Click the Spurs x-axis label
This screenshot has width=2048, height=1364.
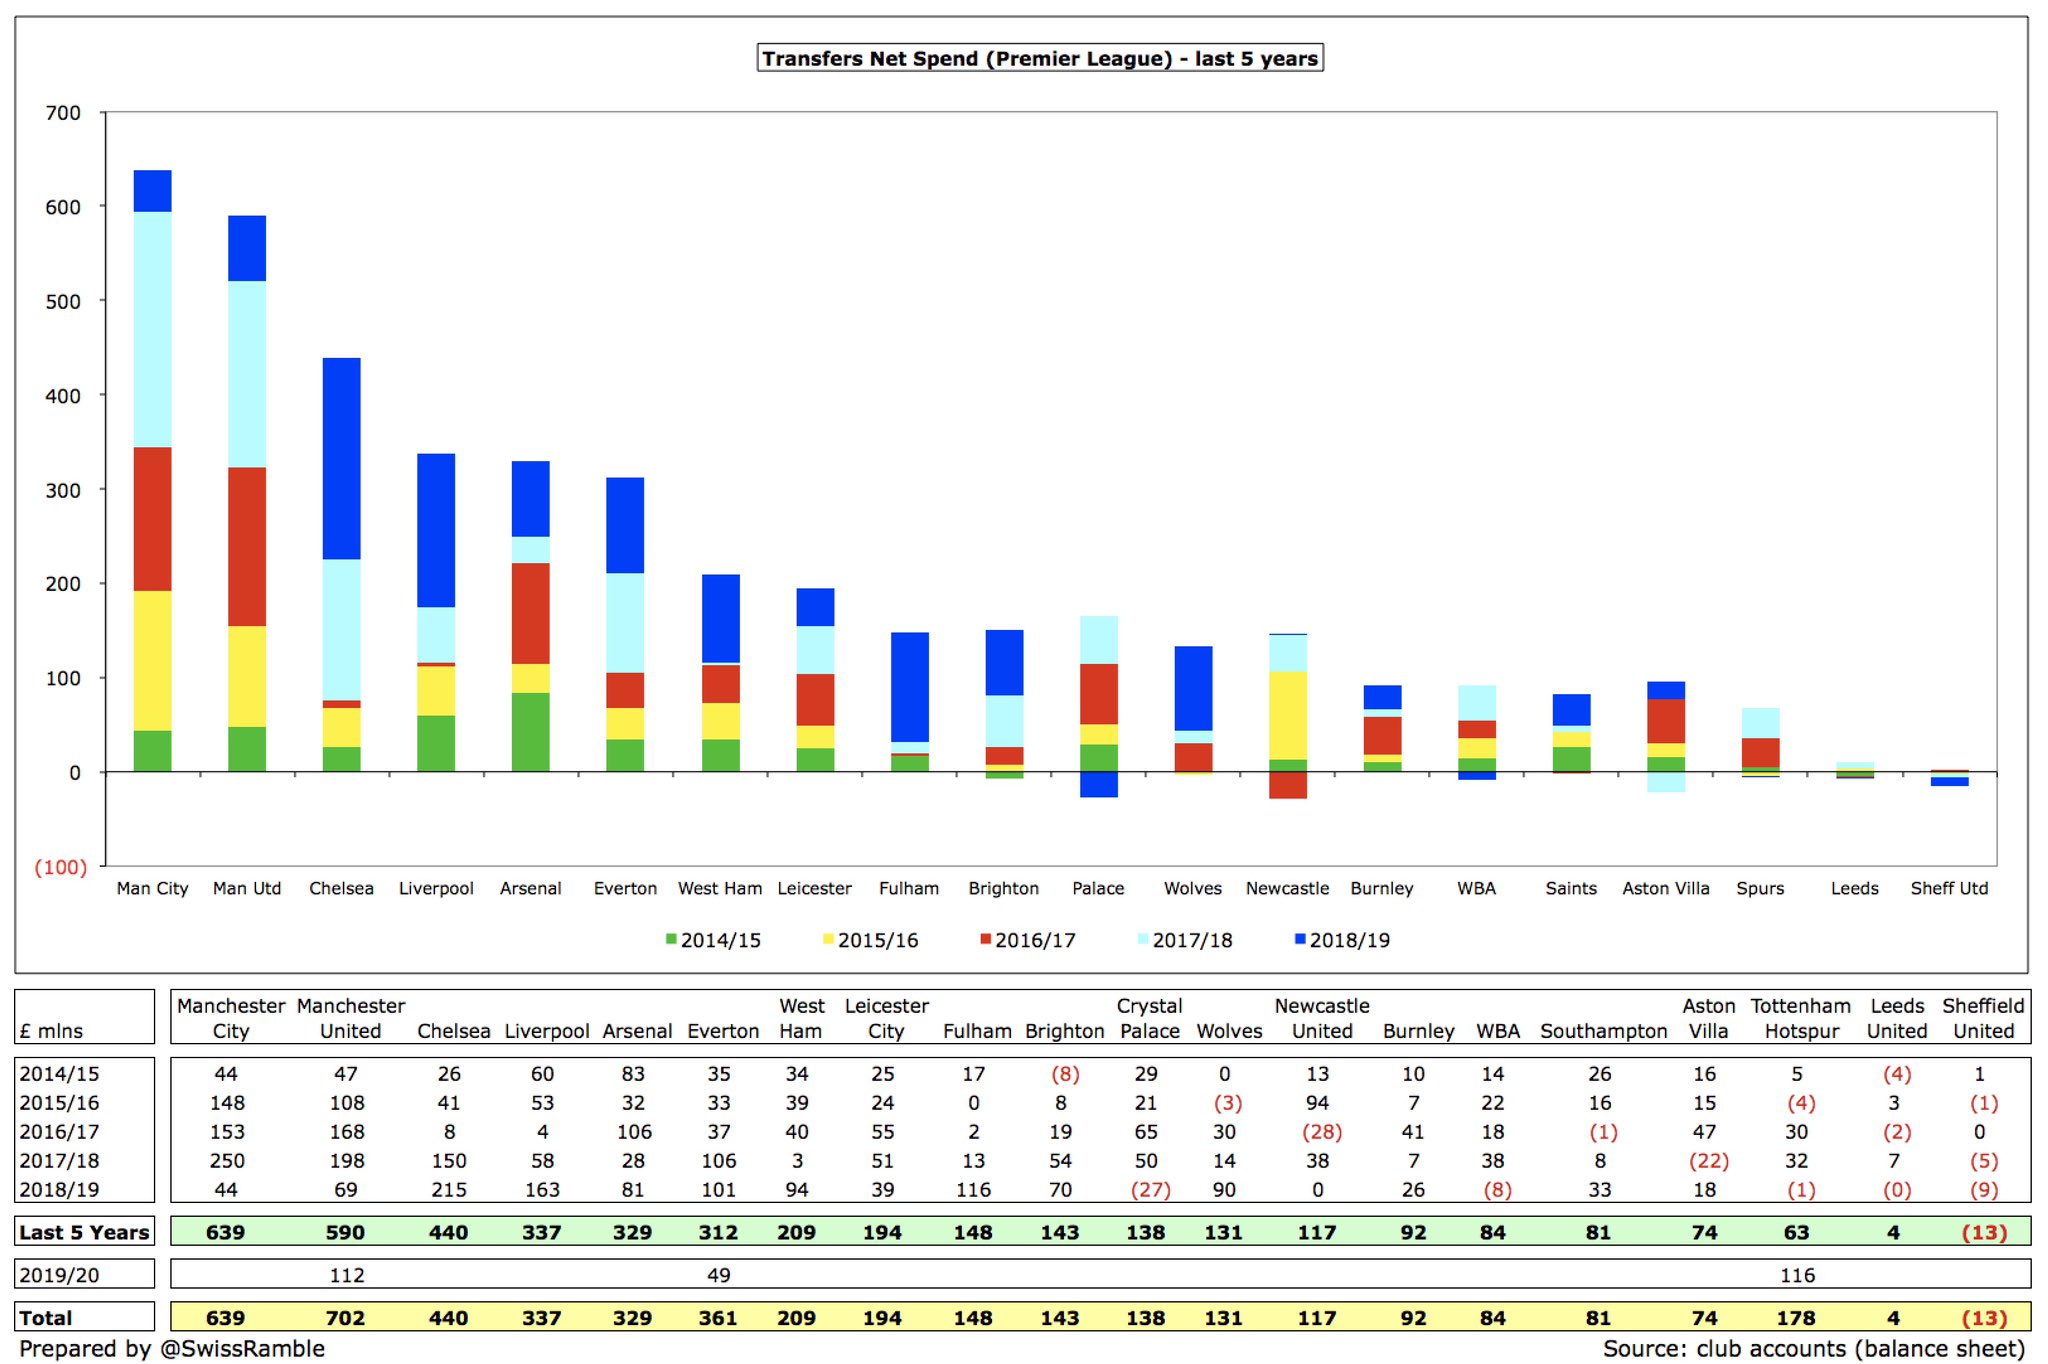(1760, 888)
